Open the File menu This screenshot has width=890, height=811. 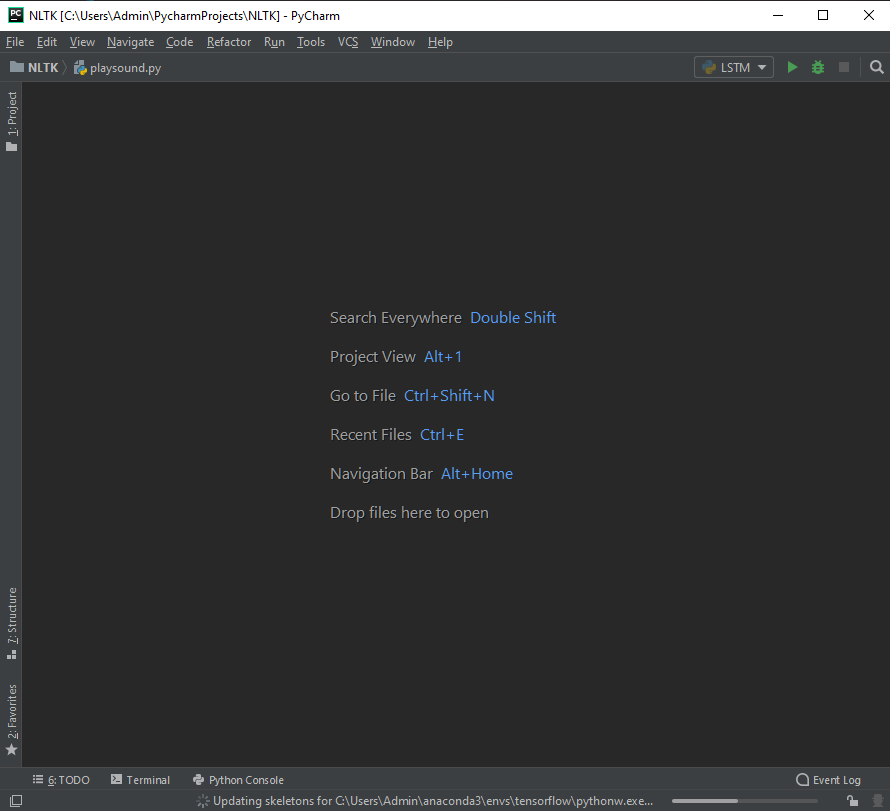[15, 42]
